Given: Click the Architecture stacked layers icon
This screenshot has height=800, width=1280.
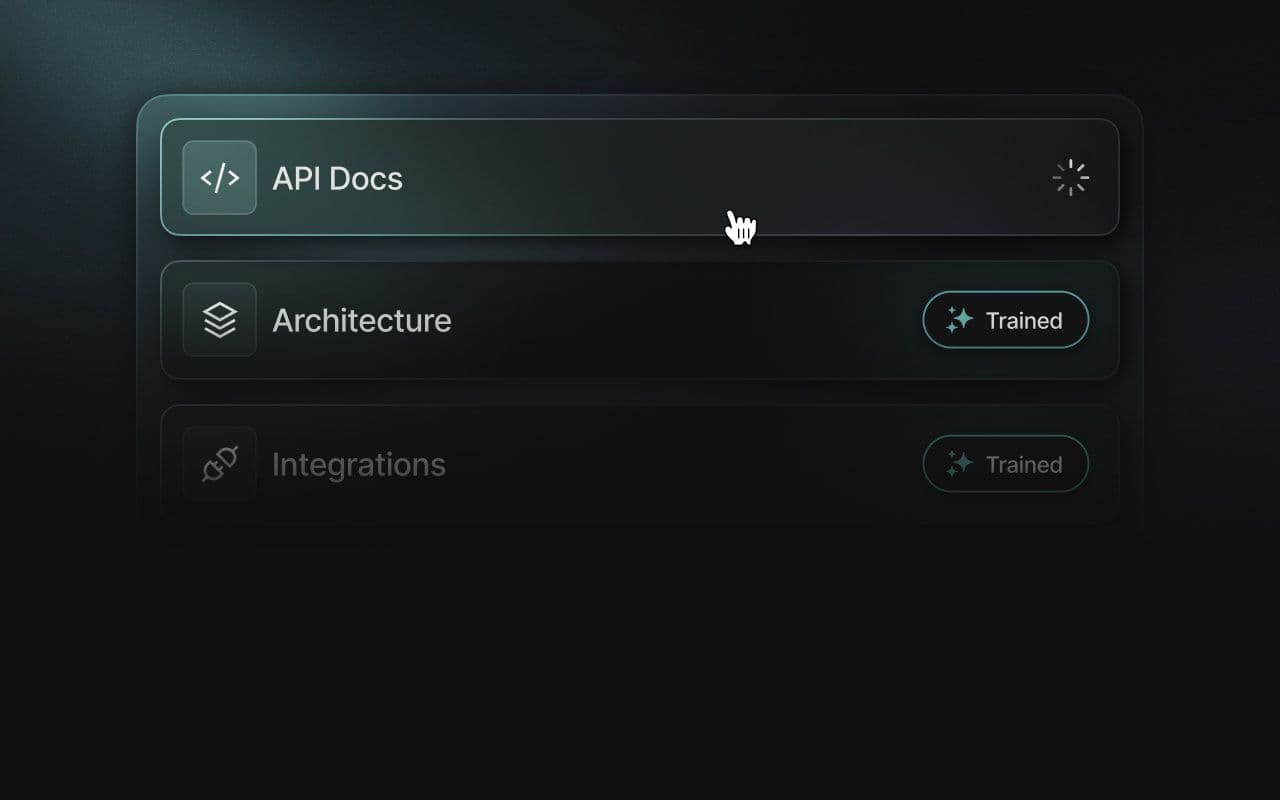Looking at the screenshot, I should coord(219,320).
